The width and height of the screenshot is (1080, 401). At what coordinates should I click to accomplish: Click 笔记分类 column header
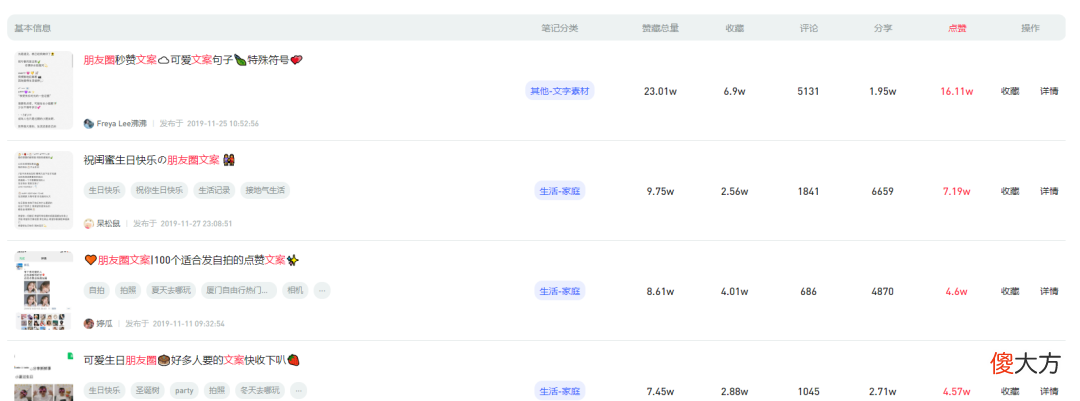[560, 28]
